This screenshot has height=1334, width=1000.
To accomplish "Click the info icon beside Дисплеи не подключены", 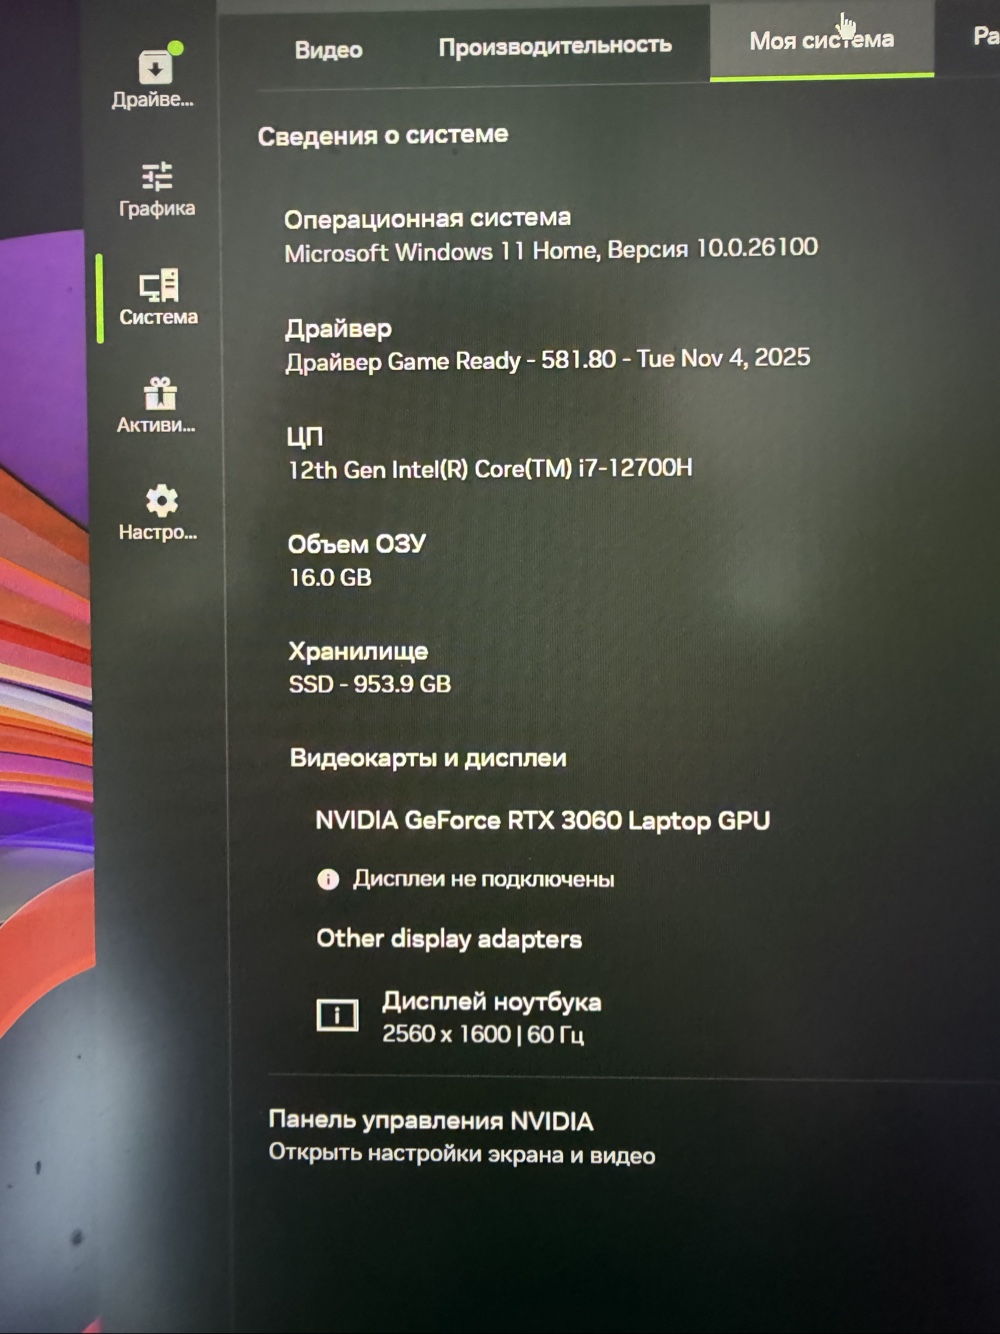I will pyautogui.click(x=328, y=879).
